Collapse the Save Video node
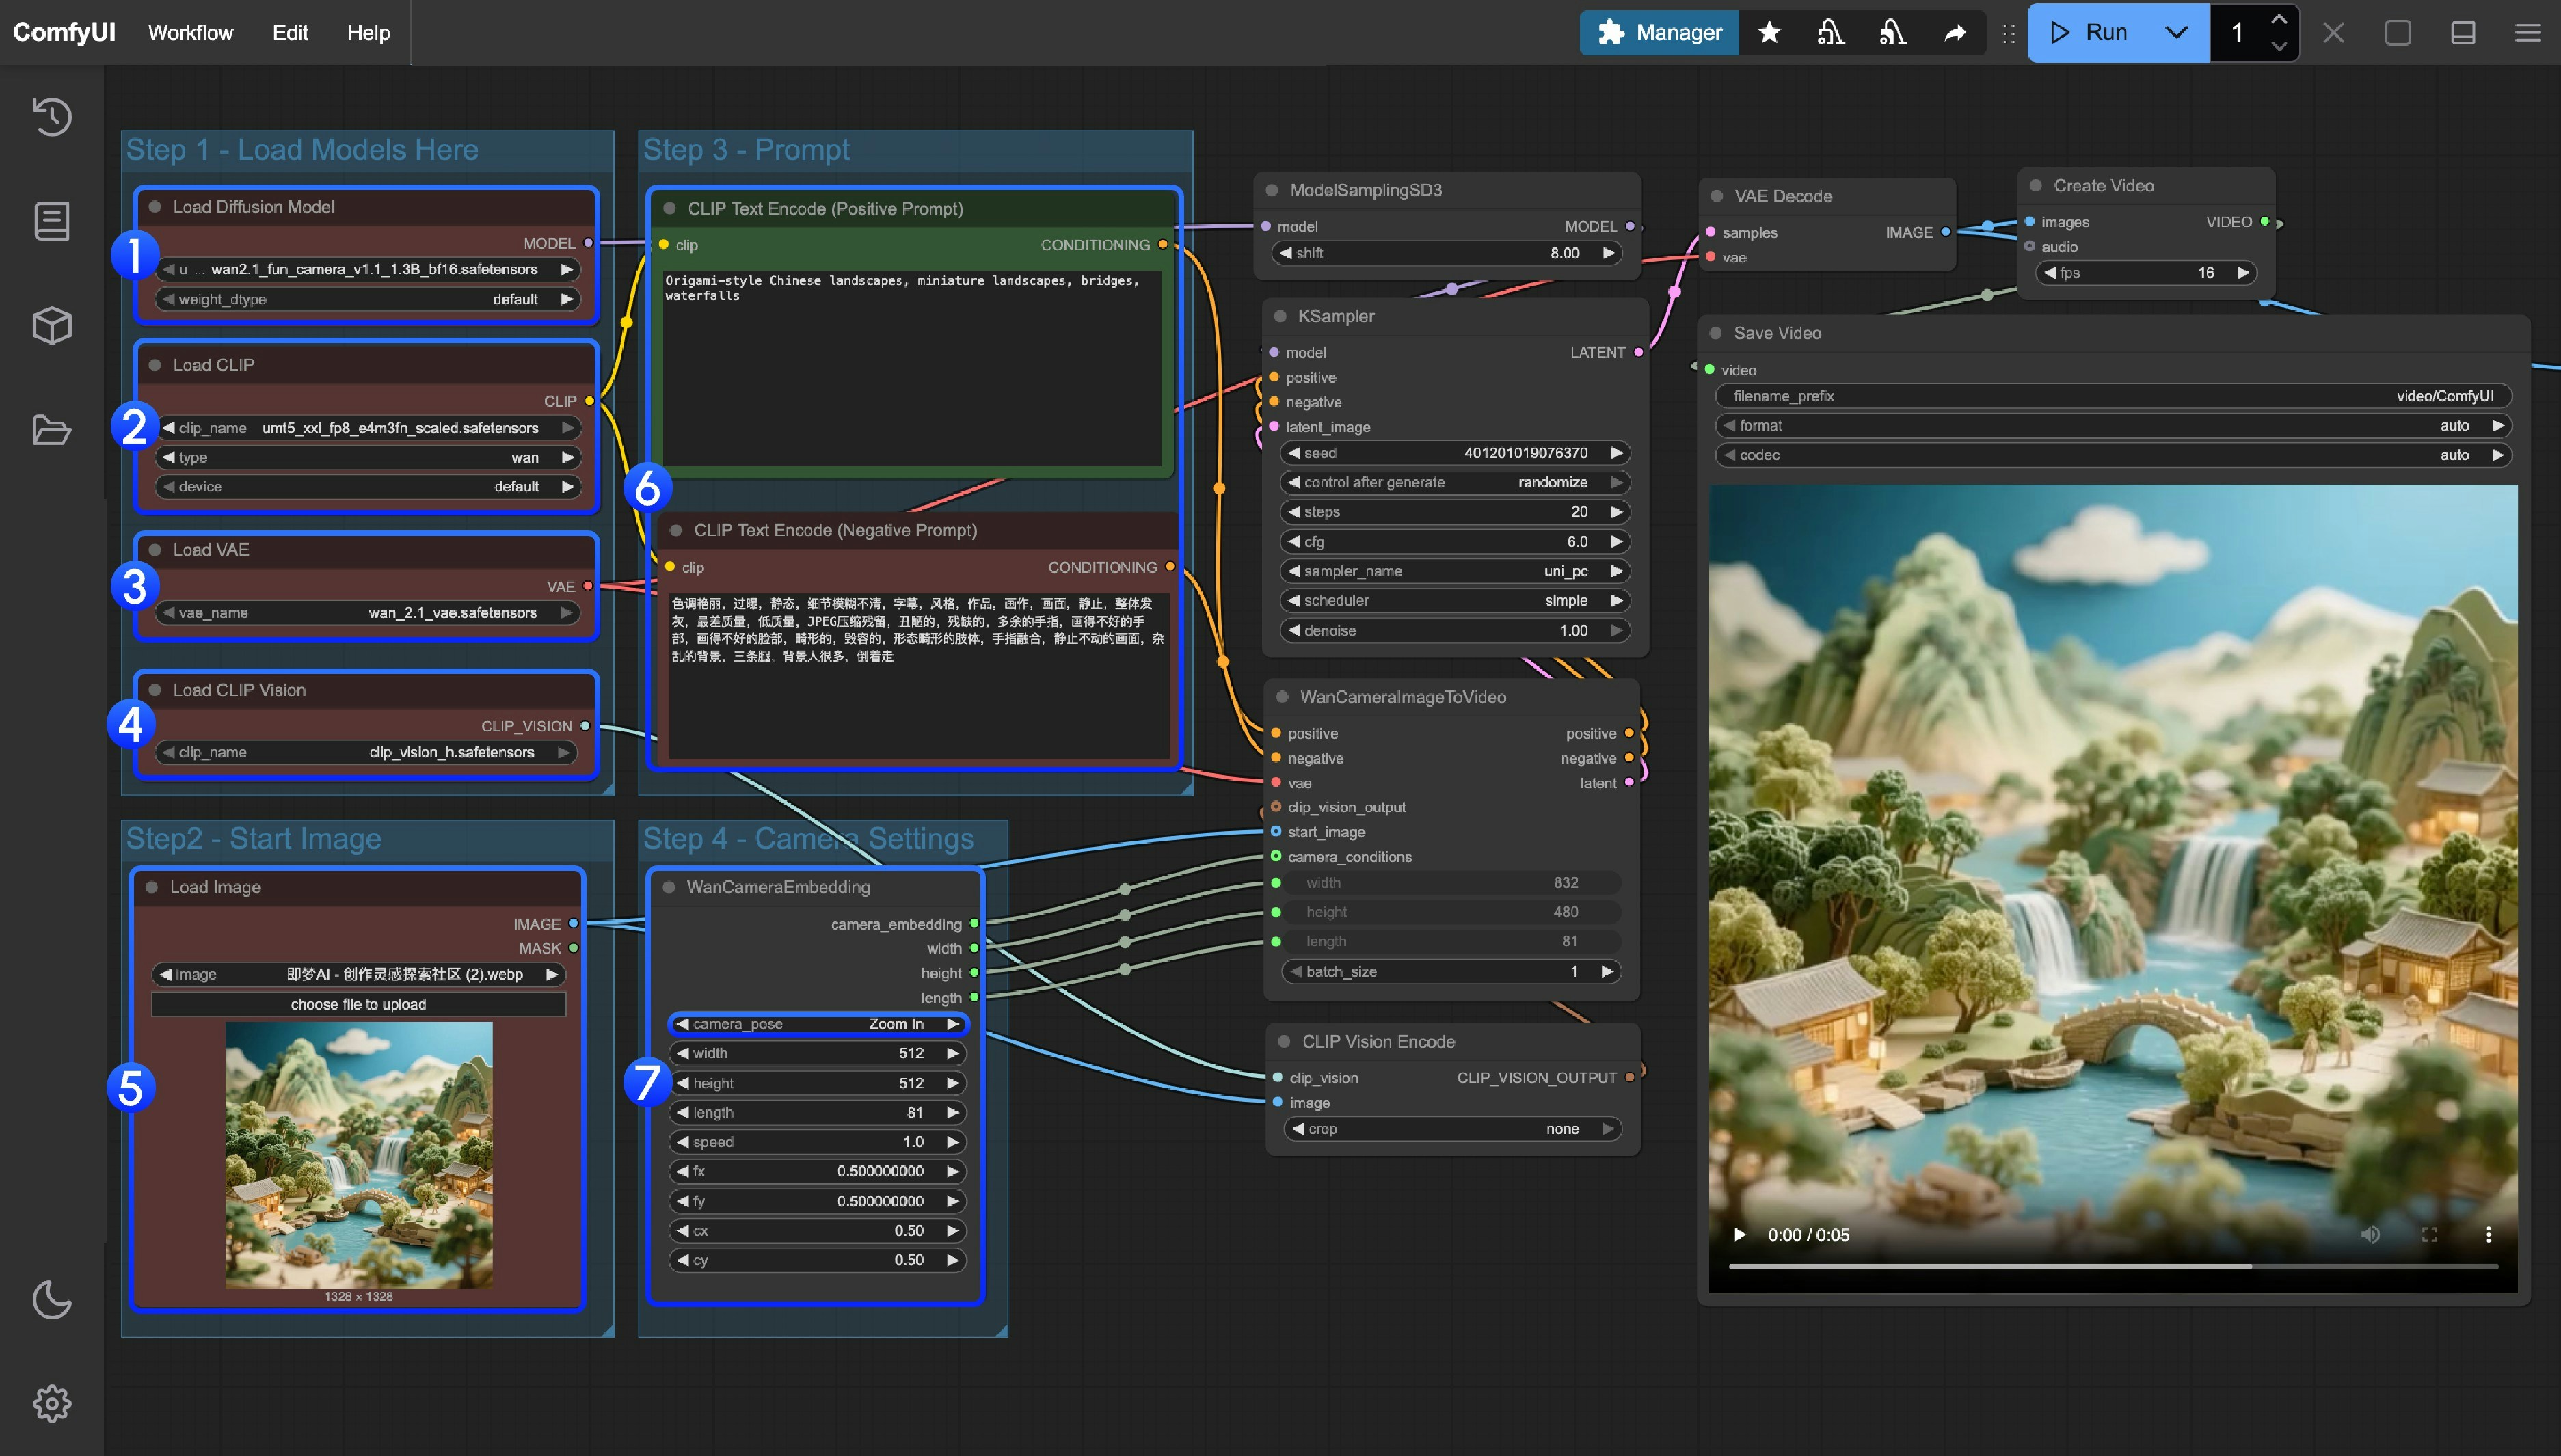 [x=1716, y=332]
